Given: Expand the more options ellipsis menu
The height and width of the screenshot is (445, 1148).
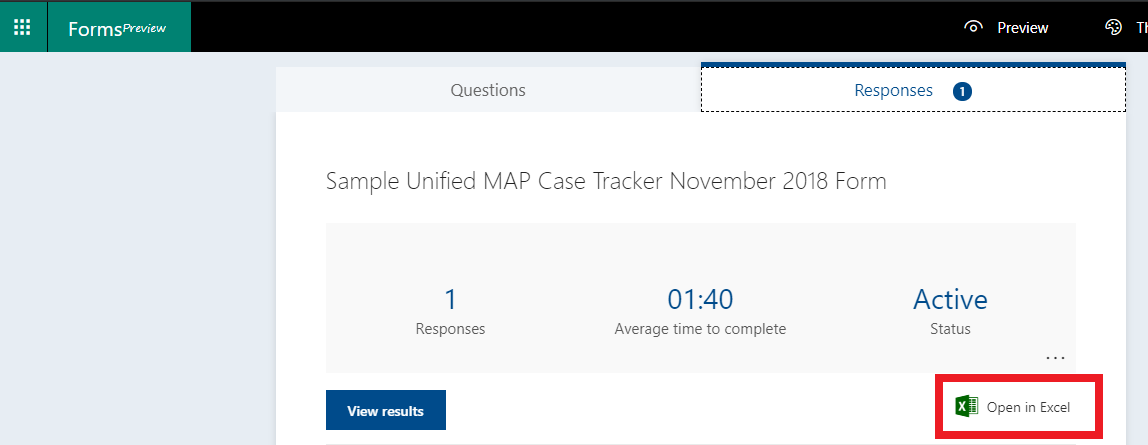Looking at the screenshot, I should click(x=1055, y=357).
